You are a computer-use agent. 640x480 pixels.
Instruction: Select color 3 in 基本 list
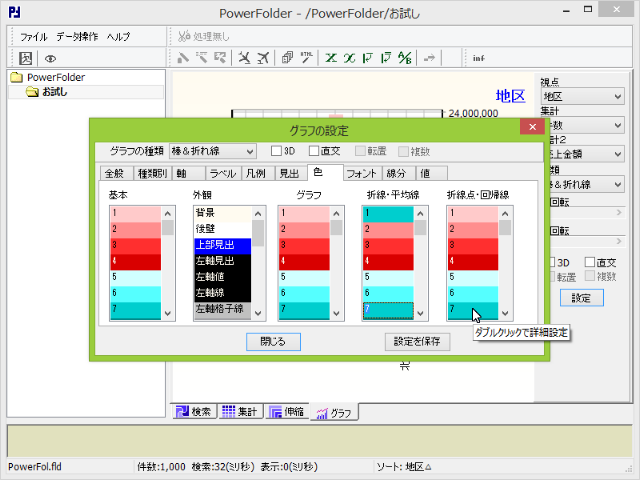pyautogui.click(x=136, y=246)
